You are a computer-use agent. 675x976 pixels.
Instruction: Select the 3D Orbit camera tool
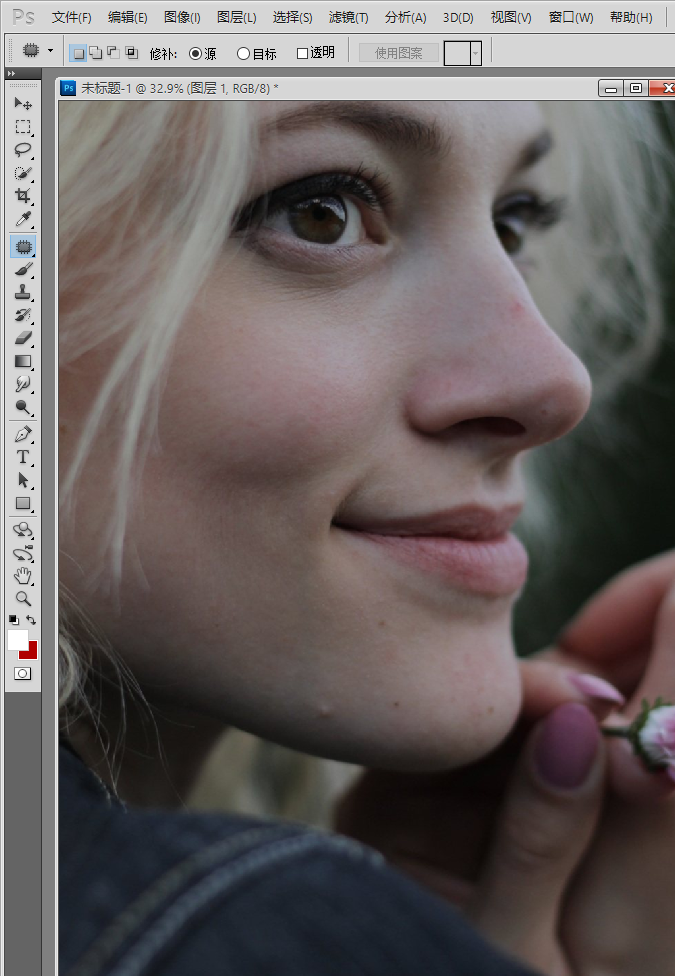(23, 553)
